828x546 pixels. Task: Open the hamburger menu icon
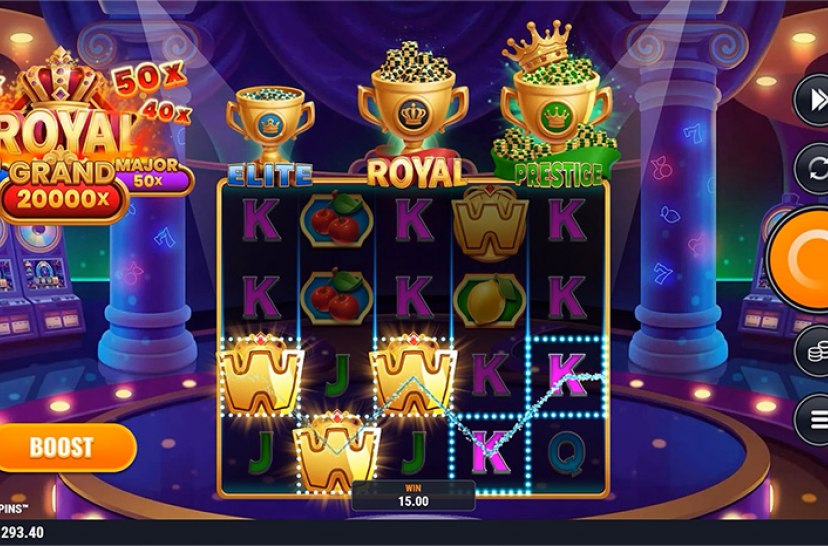coord(814,420)
